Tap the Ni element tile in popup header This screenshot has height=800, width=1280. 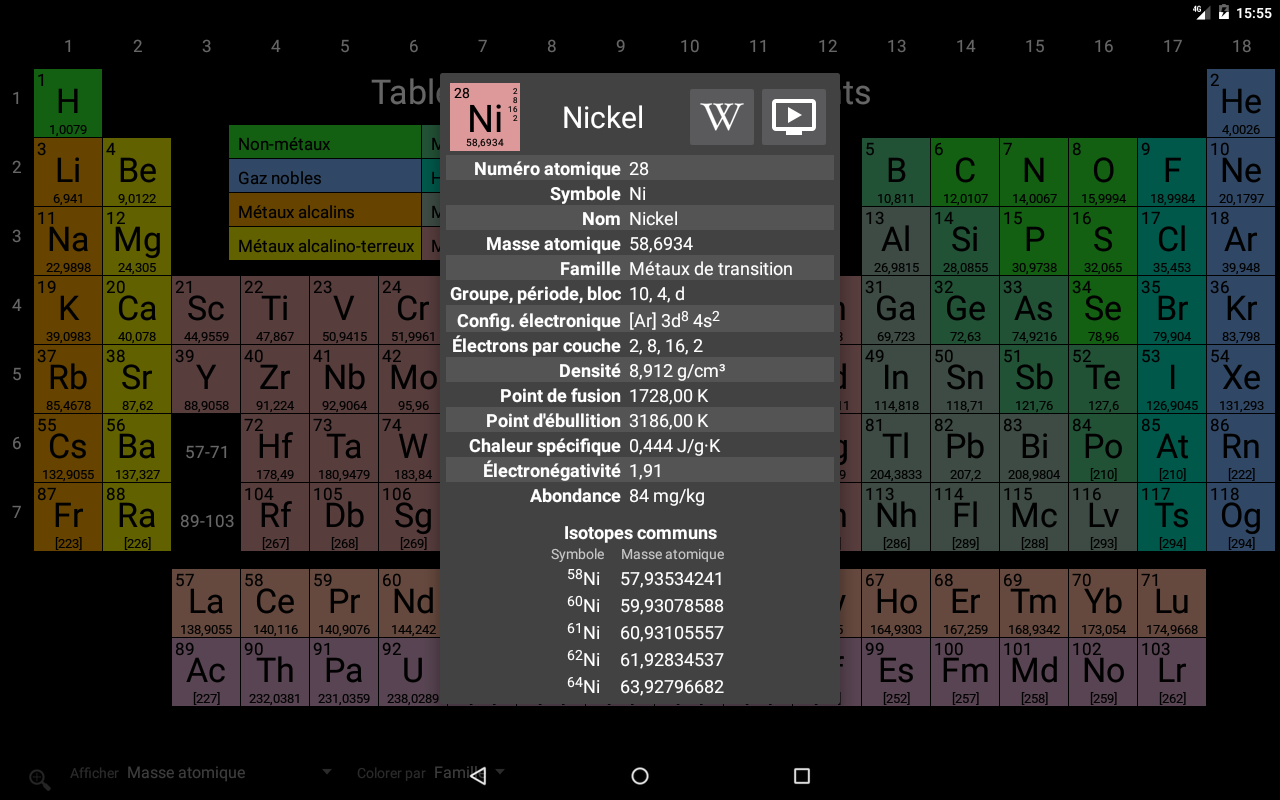click(x=485, y=117)
